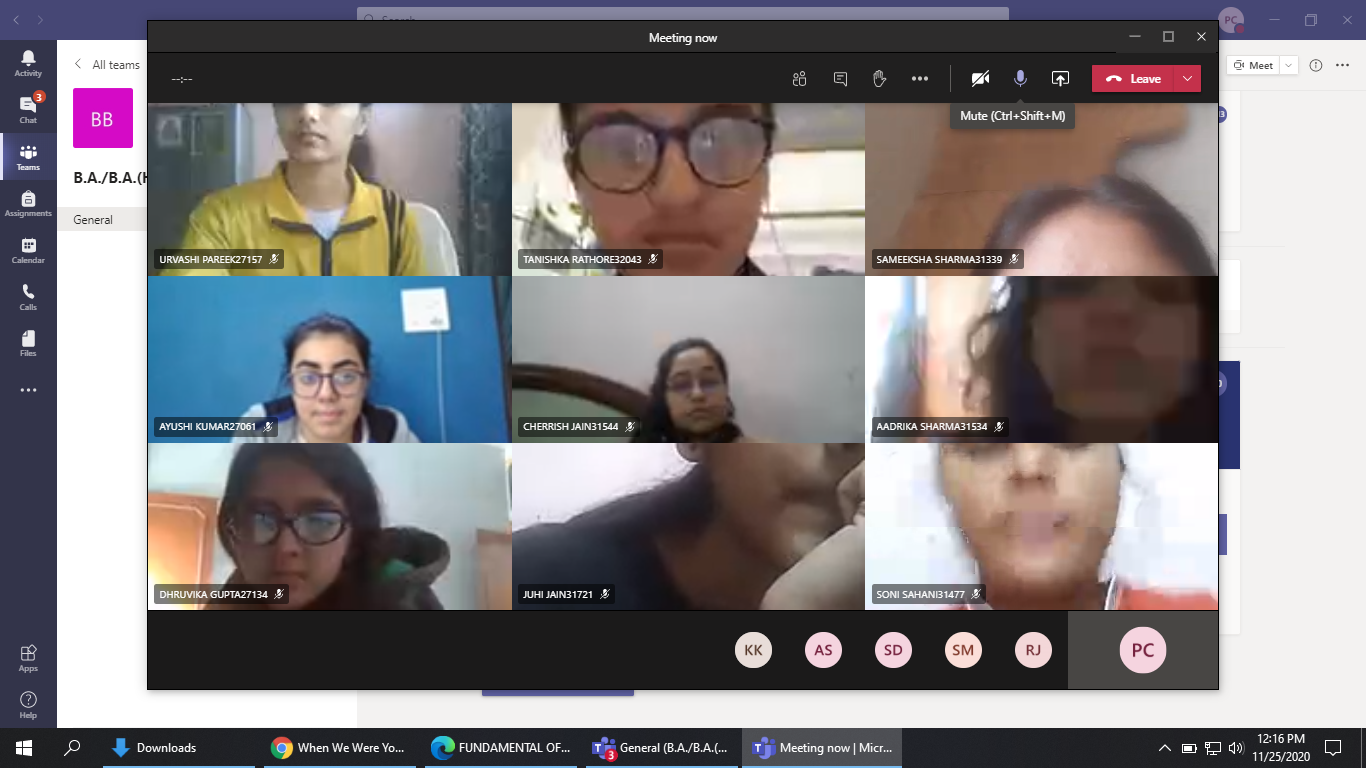Click the raise hand icon
Image resolution: width=1366 pixels, height=768 pixels.
[x=879, y=79]
